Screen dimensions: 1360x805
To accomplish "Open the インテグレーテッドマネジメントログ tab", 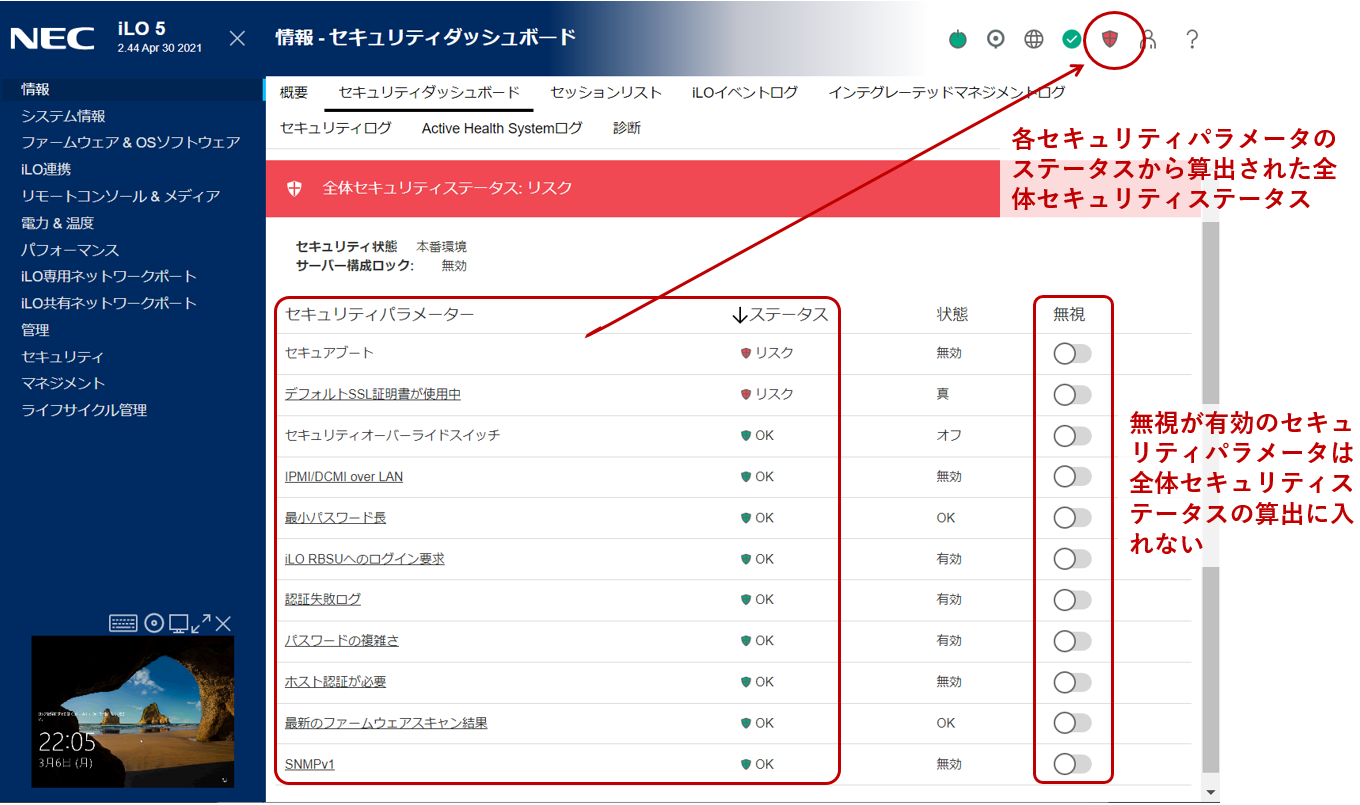I will pos(947,92).
